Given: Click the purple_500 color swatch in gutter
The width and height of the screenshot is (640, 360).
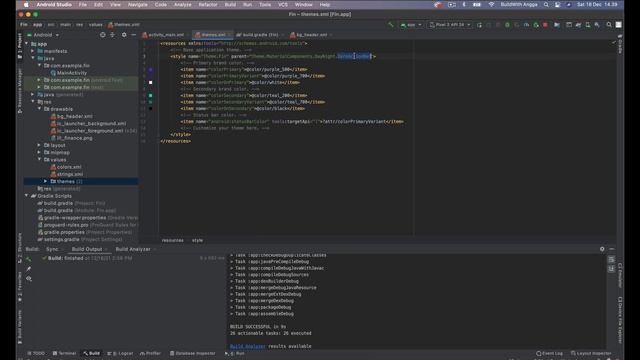Looking at the screenshot, I should [x=151, y=70].
